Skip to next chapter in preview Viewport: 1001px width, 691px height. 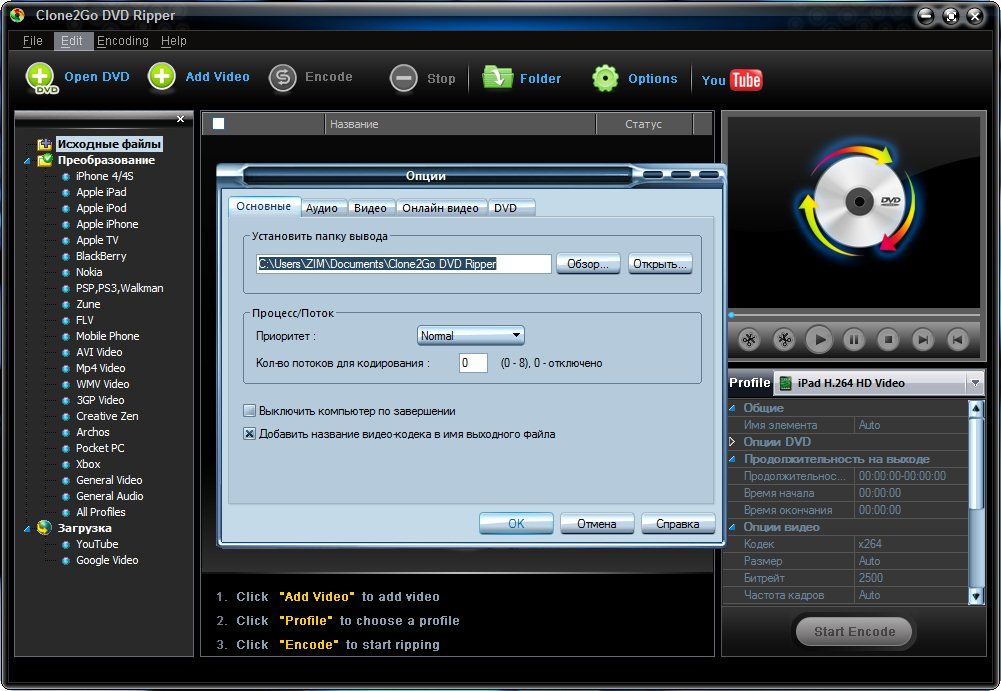pyautogui.click(x=922, y=340)
